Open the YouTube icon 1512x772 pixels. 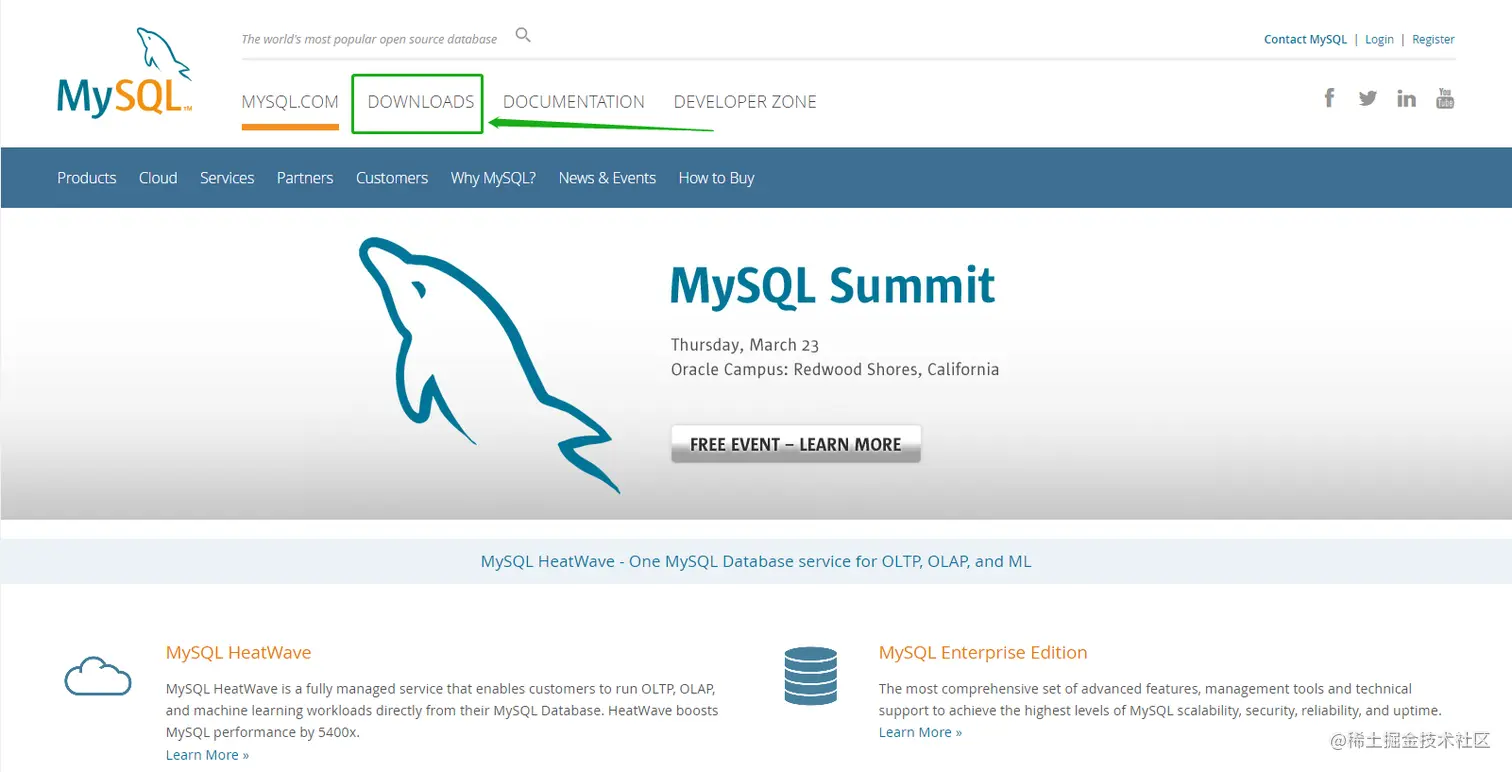click(1445, 98)
